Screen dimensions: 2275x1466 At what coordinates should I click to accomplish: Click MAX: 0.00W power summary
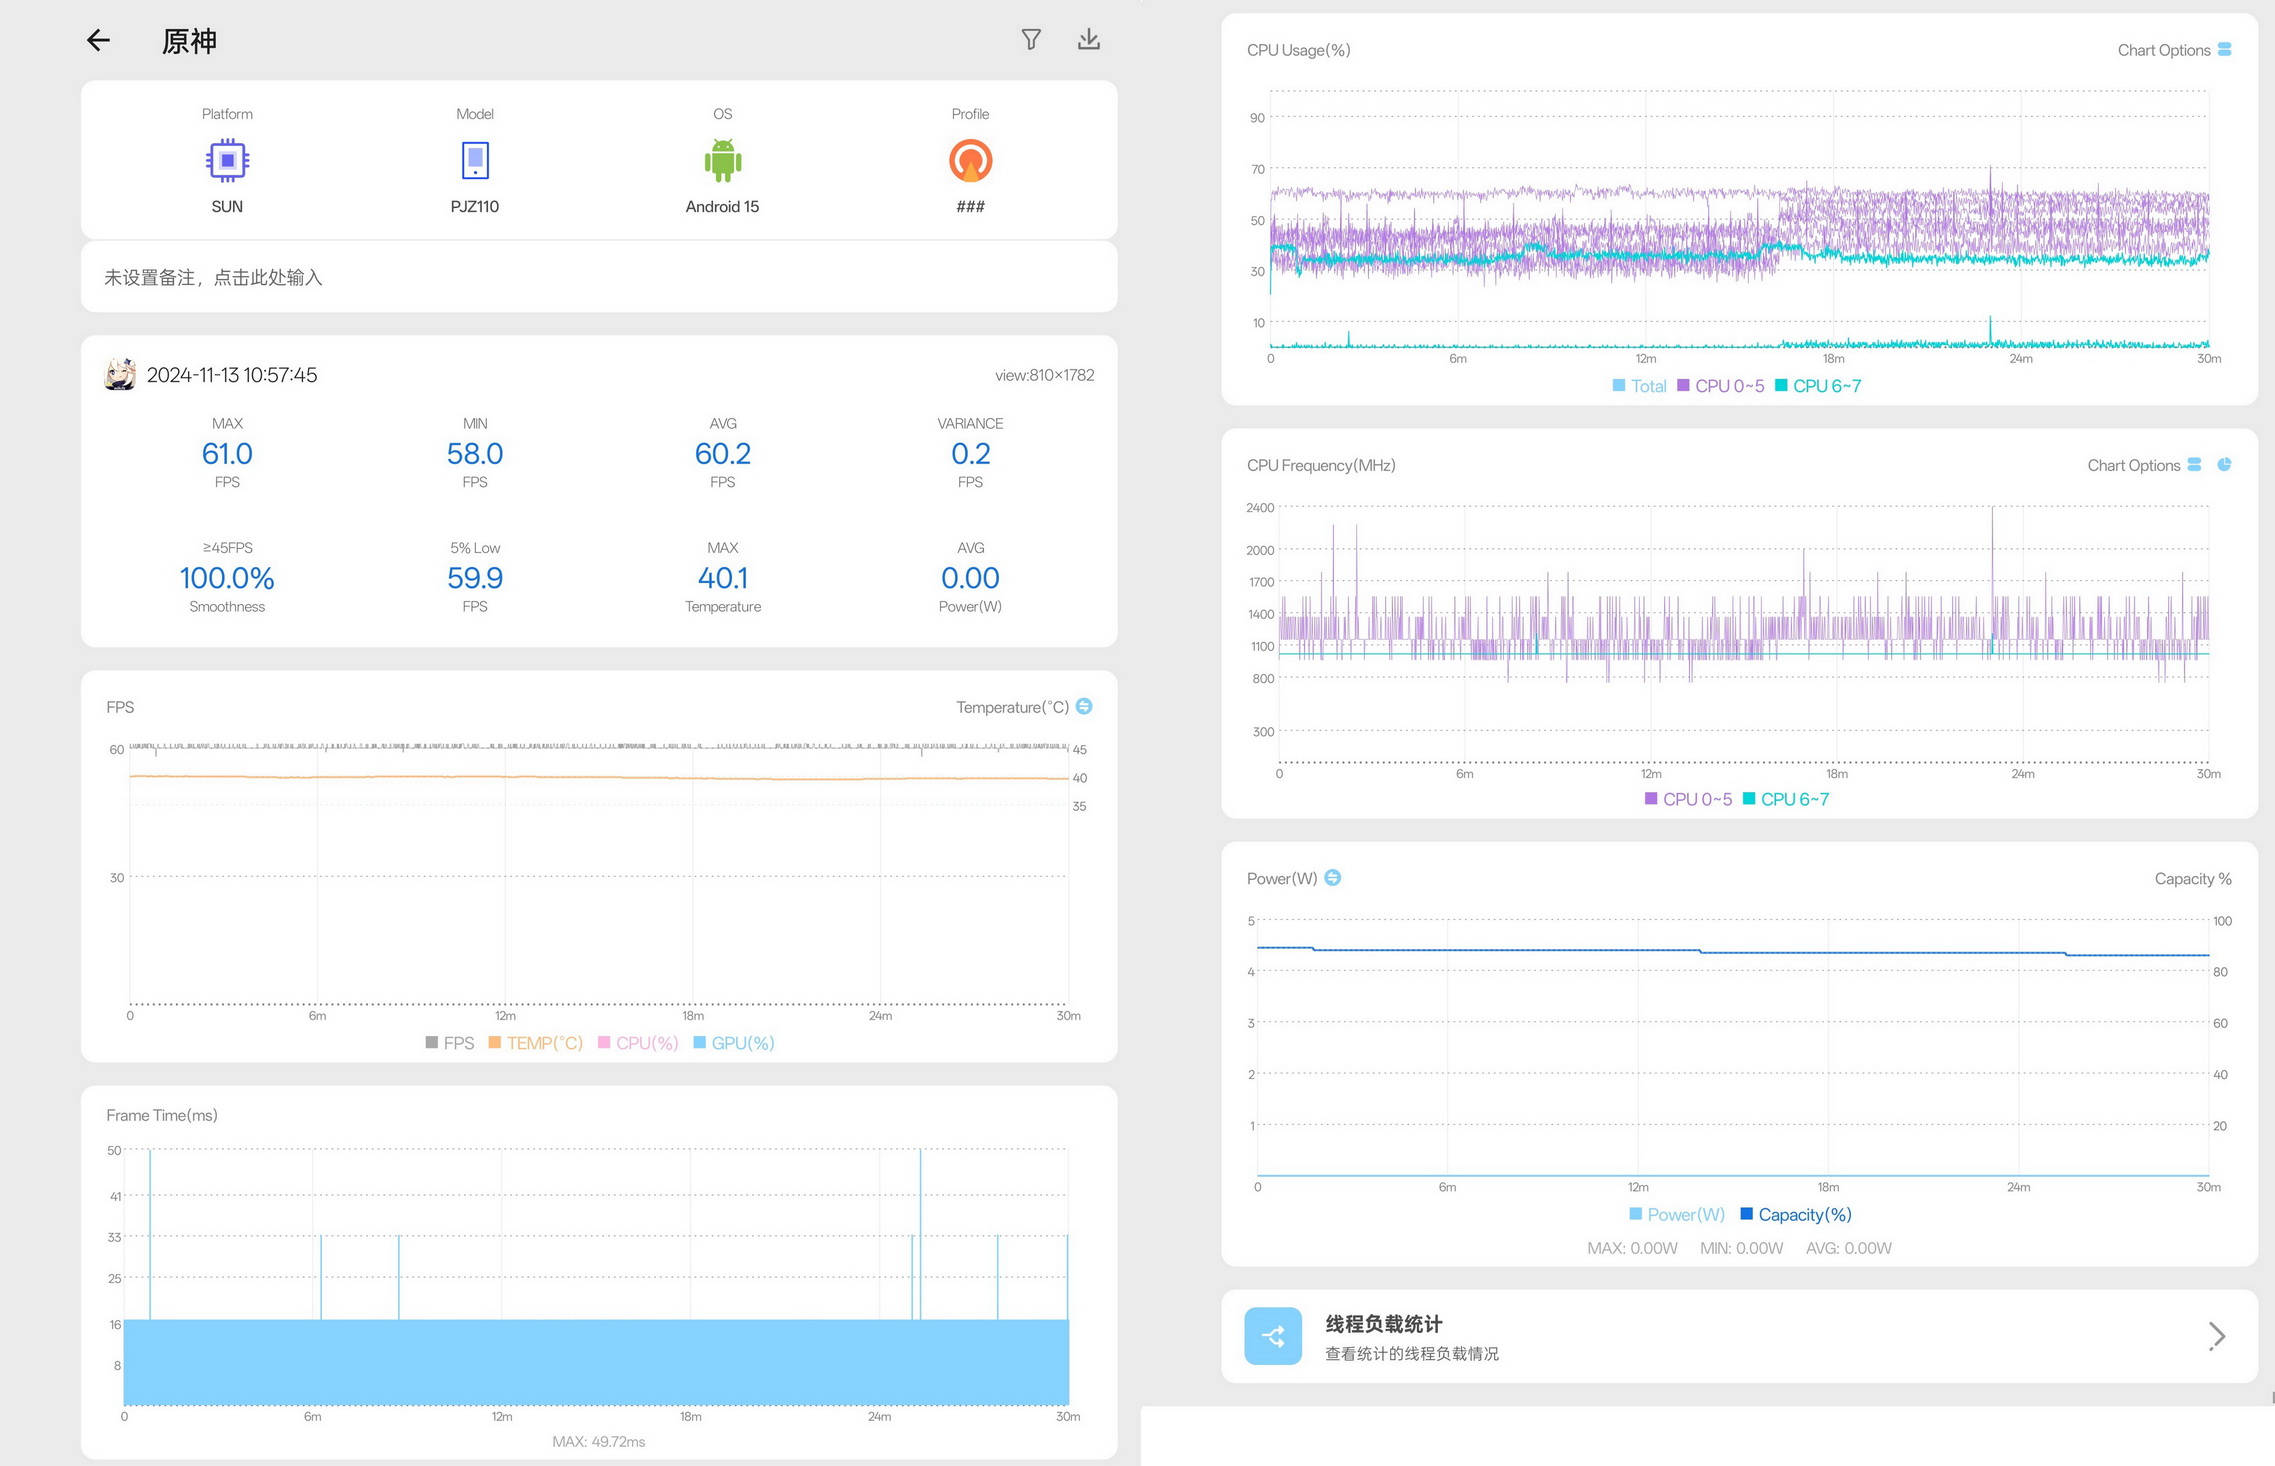click(x=1632, y=1248)
